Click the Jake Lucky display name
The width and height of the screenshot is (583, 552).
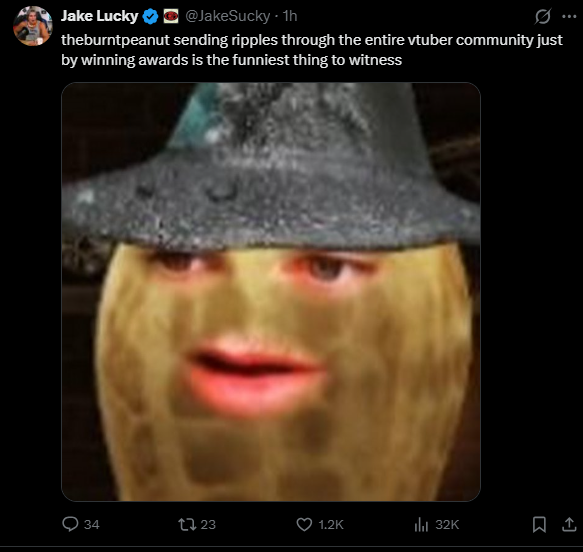click(x=100, y=16)
